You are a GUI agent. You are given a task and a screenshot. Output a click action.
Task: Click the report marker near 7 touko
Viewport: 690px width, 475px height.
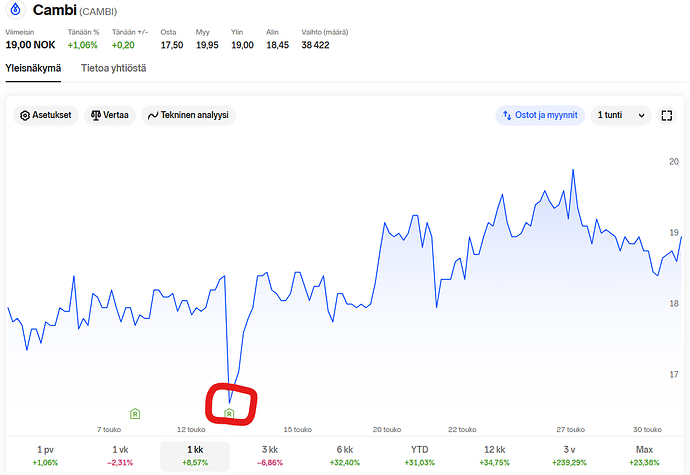(x=135, y=414)
